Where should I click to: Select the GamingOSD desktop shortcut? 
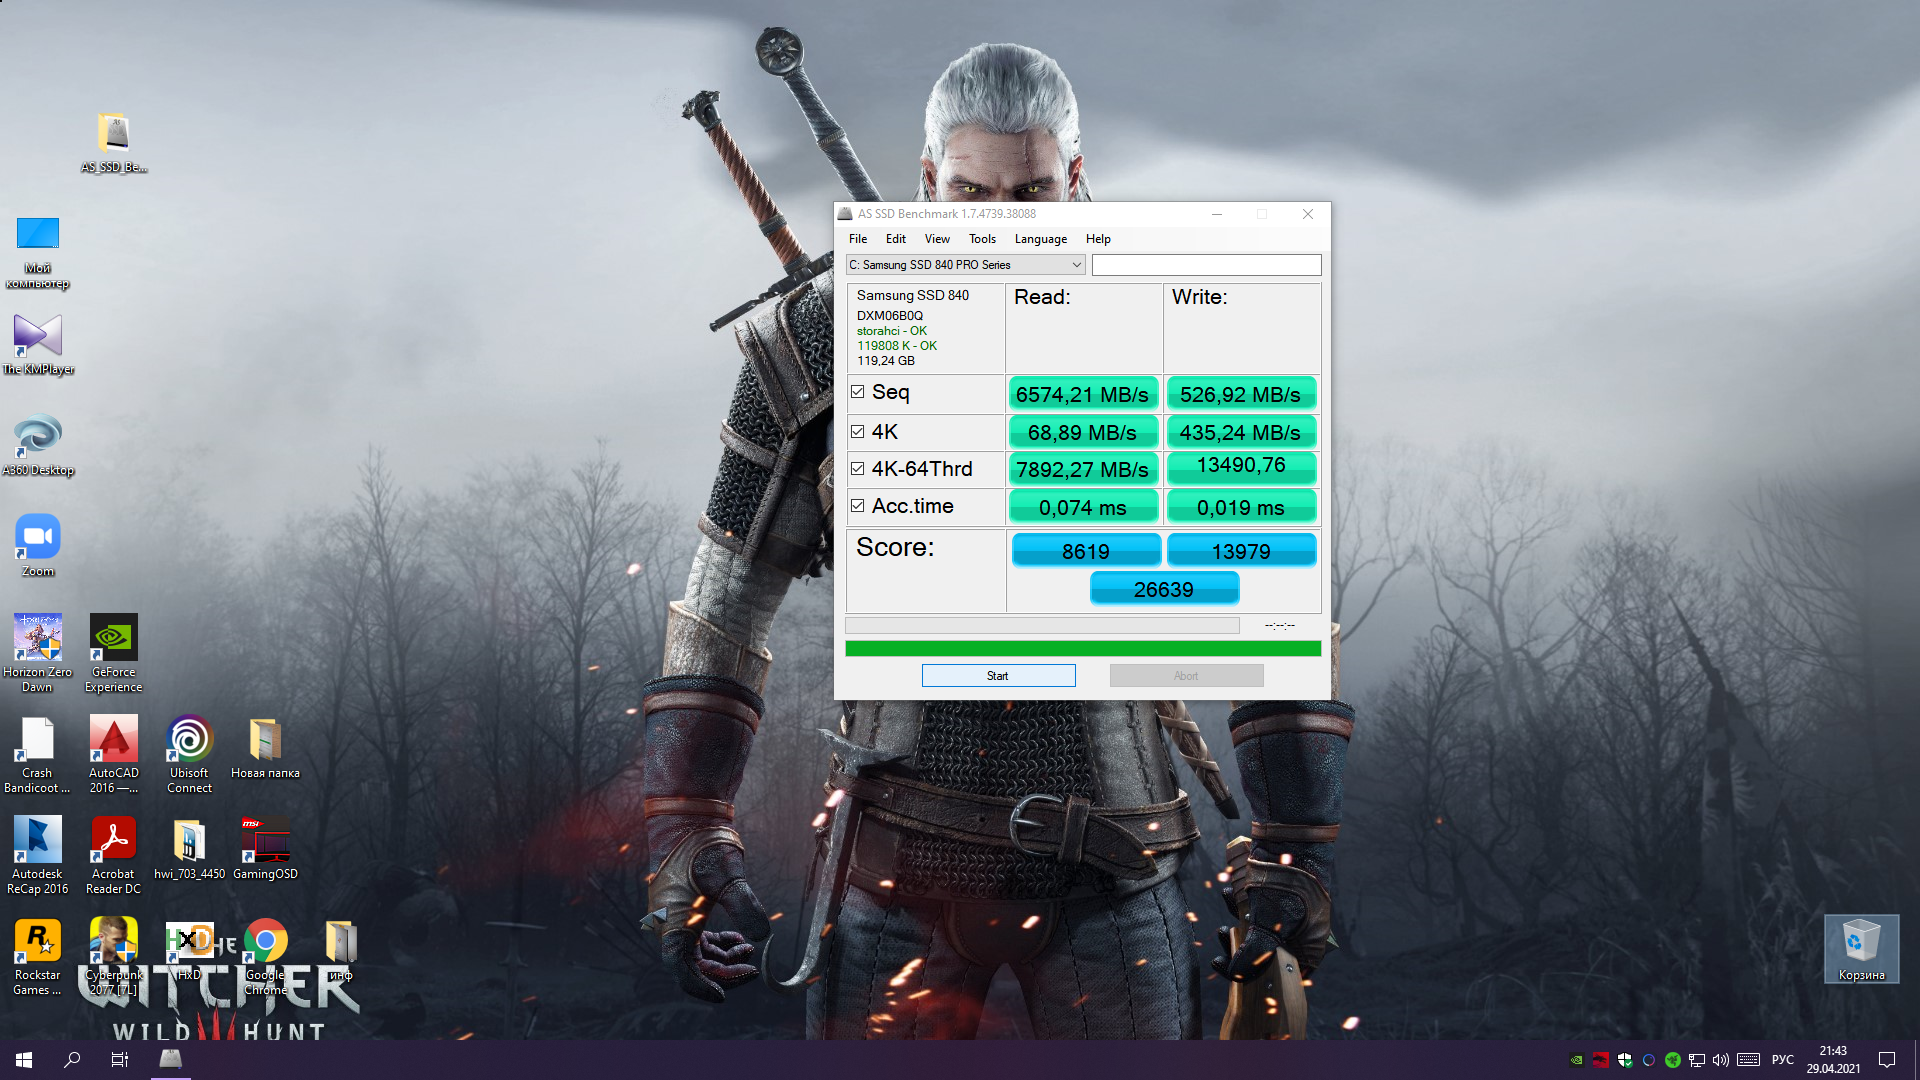(265, 849)
